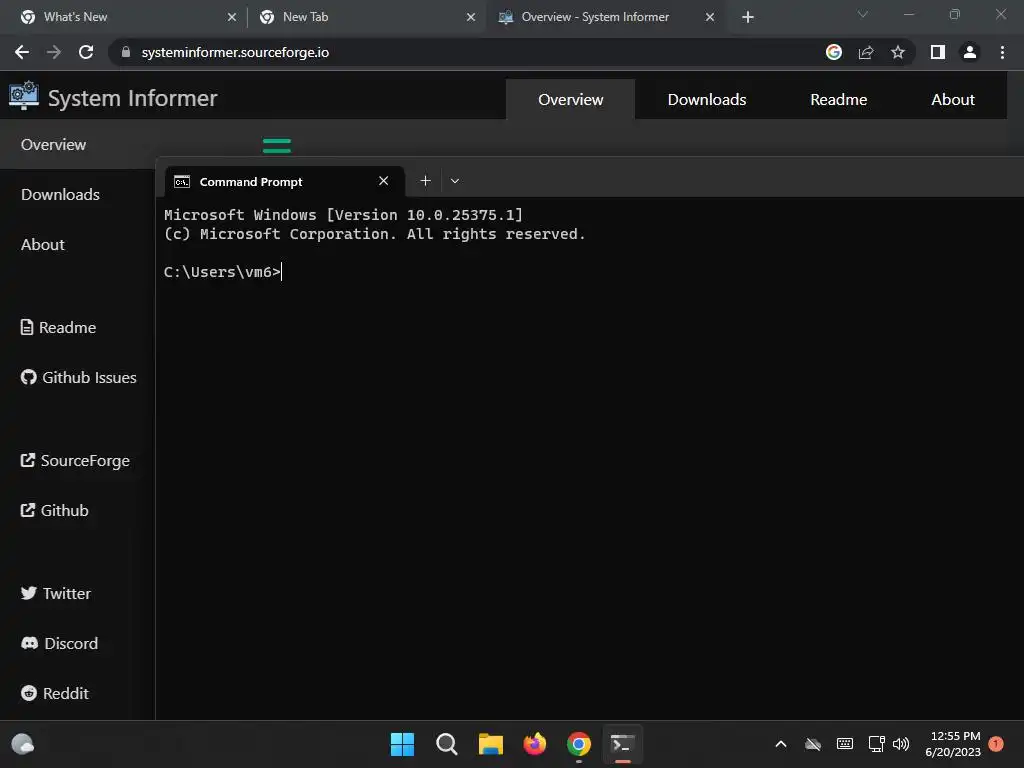Image resolution: width=1024 pixels, height=768 pixels.
Task: Open Chrome three-dot menu
Action: [x=1002, y=52]
